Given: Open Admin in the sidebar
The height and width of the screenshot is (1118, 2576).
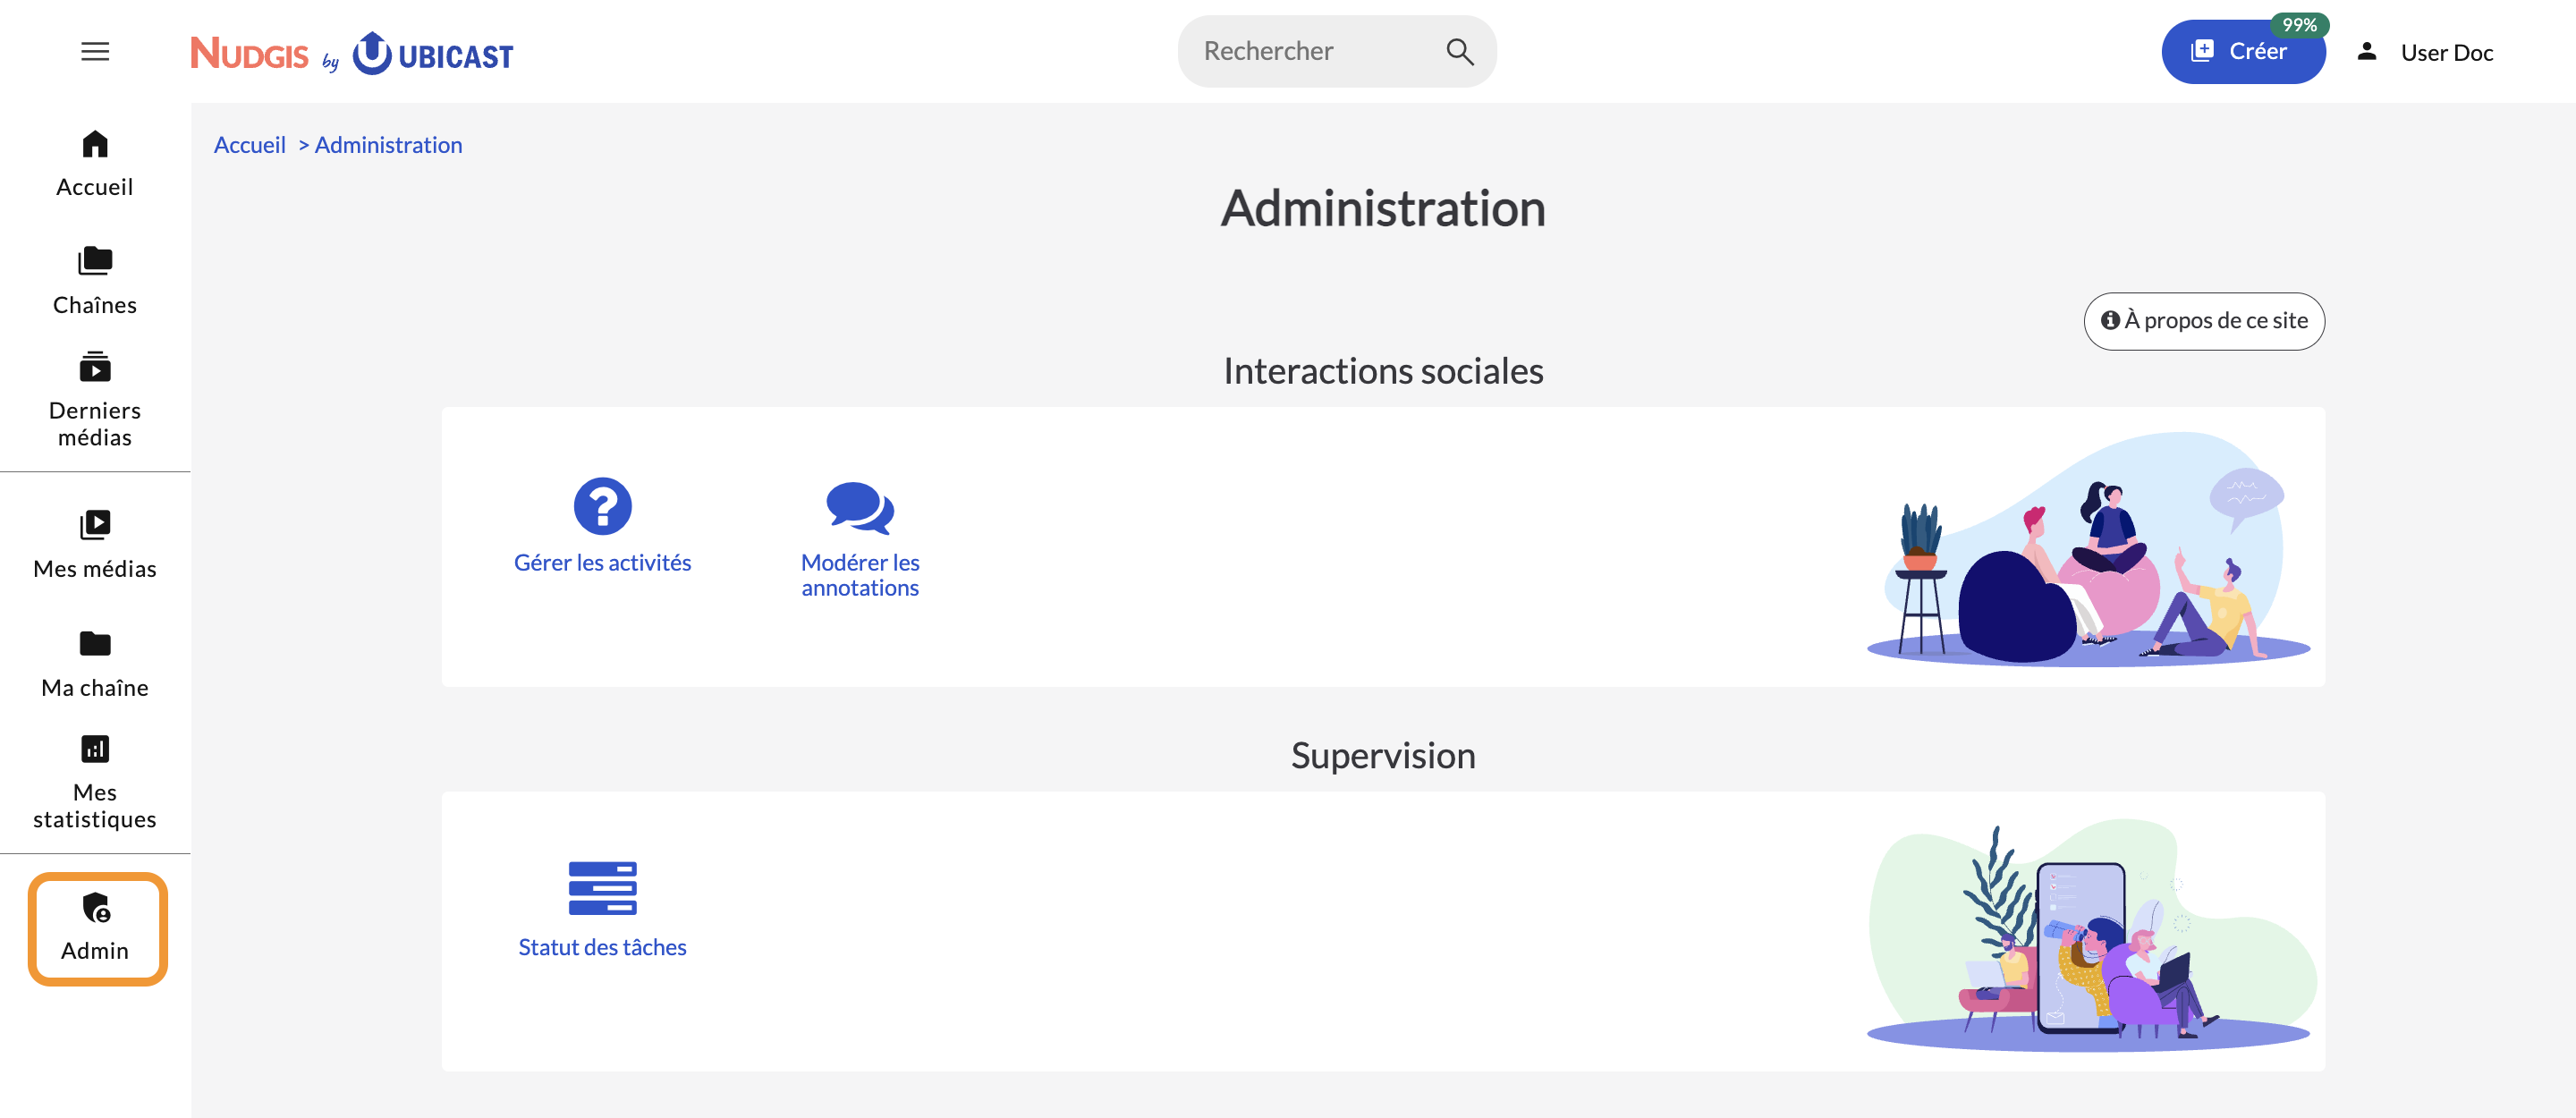Looking at the screenshot, I should click(x=95, y=927).
